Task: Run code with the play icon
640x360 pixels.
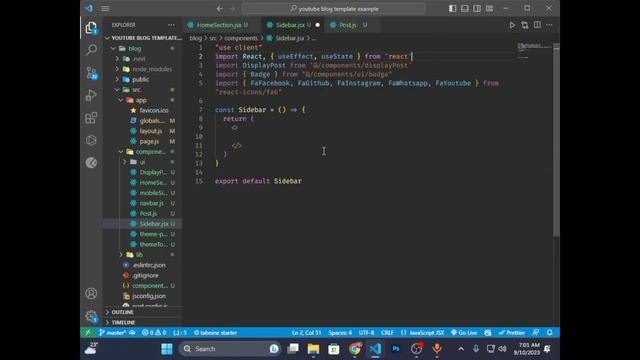Action: [512, 25]
